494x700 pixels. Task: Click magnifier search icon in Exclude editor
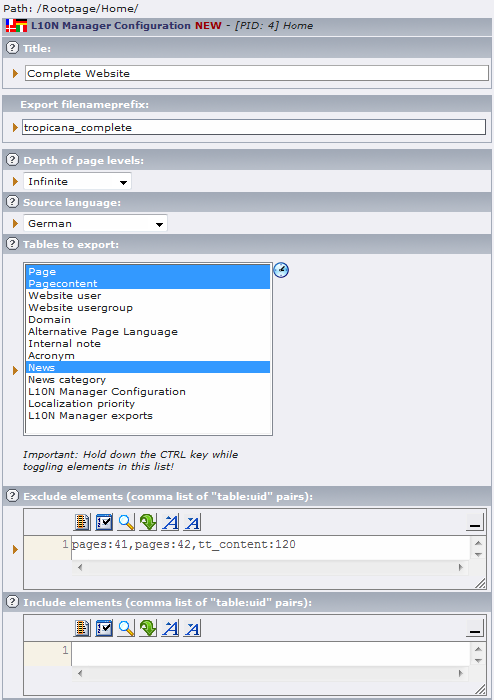126,522
